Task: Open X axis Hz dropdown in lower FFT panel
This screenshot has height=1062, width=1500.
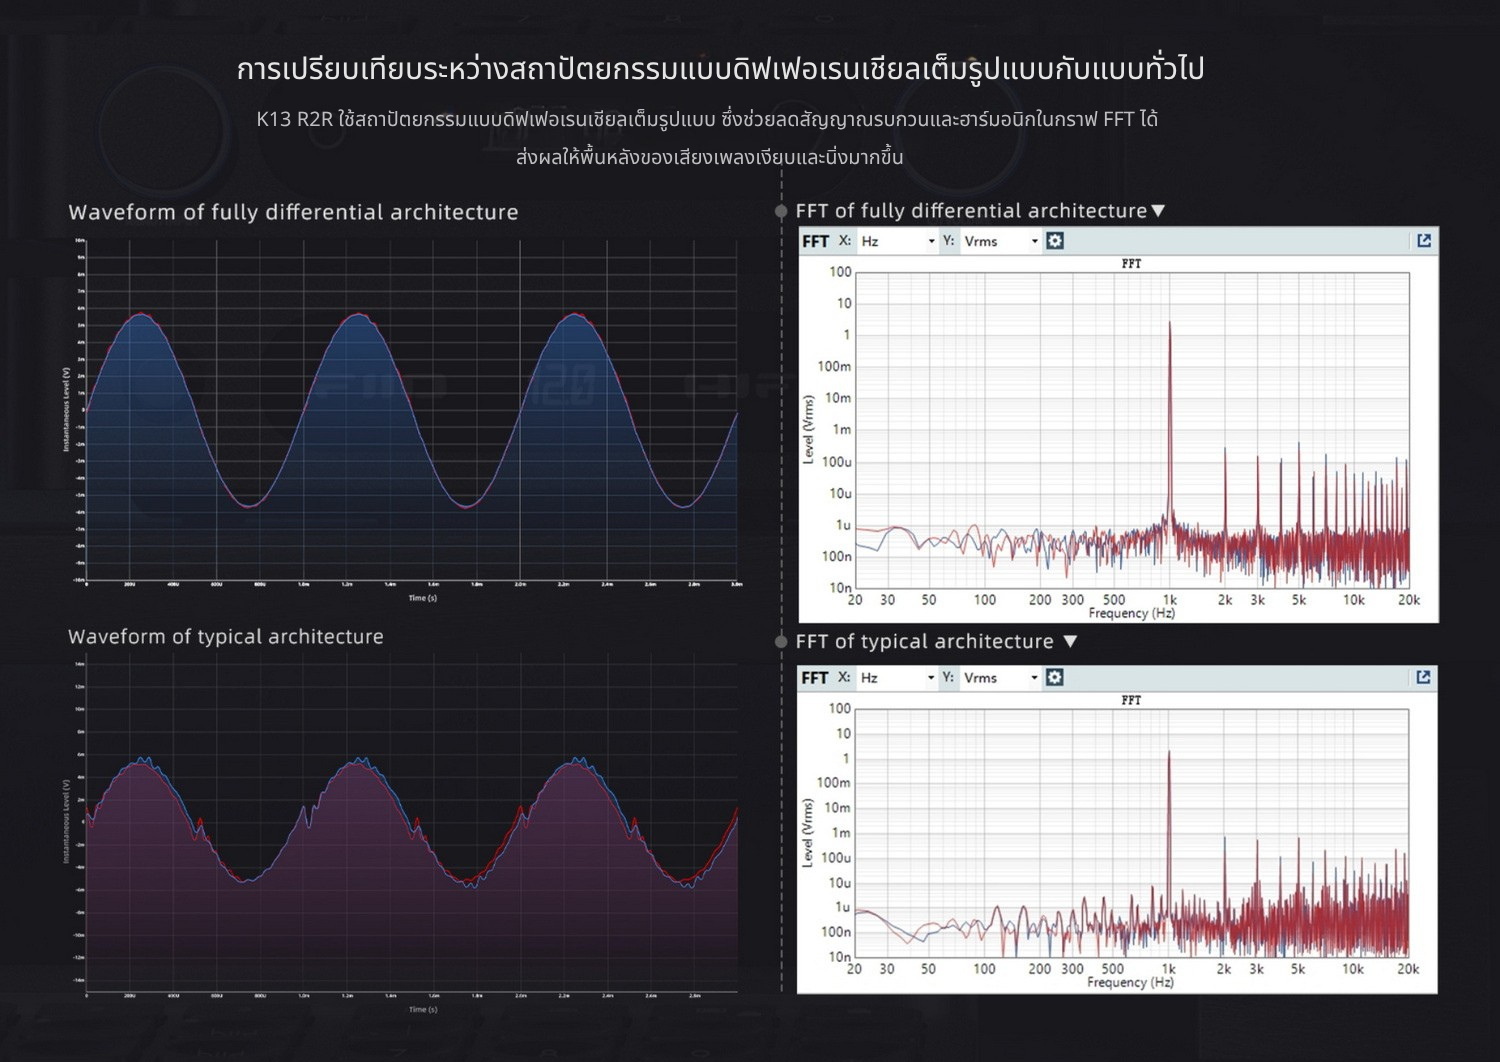Action: tap(896, 678)
